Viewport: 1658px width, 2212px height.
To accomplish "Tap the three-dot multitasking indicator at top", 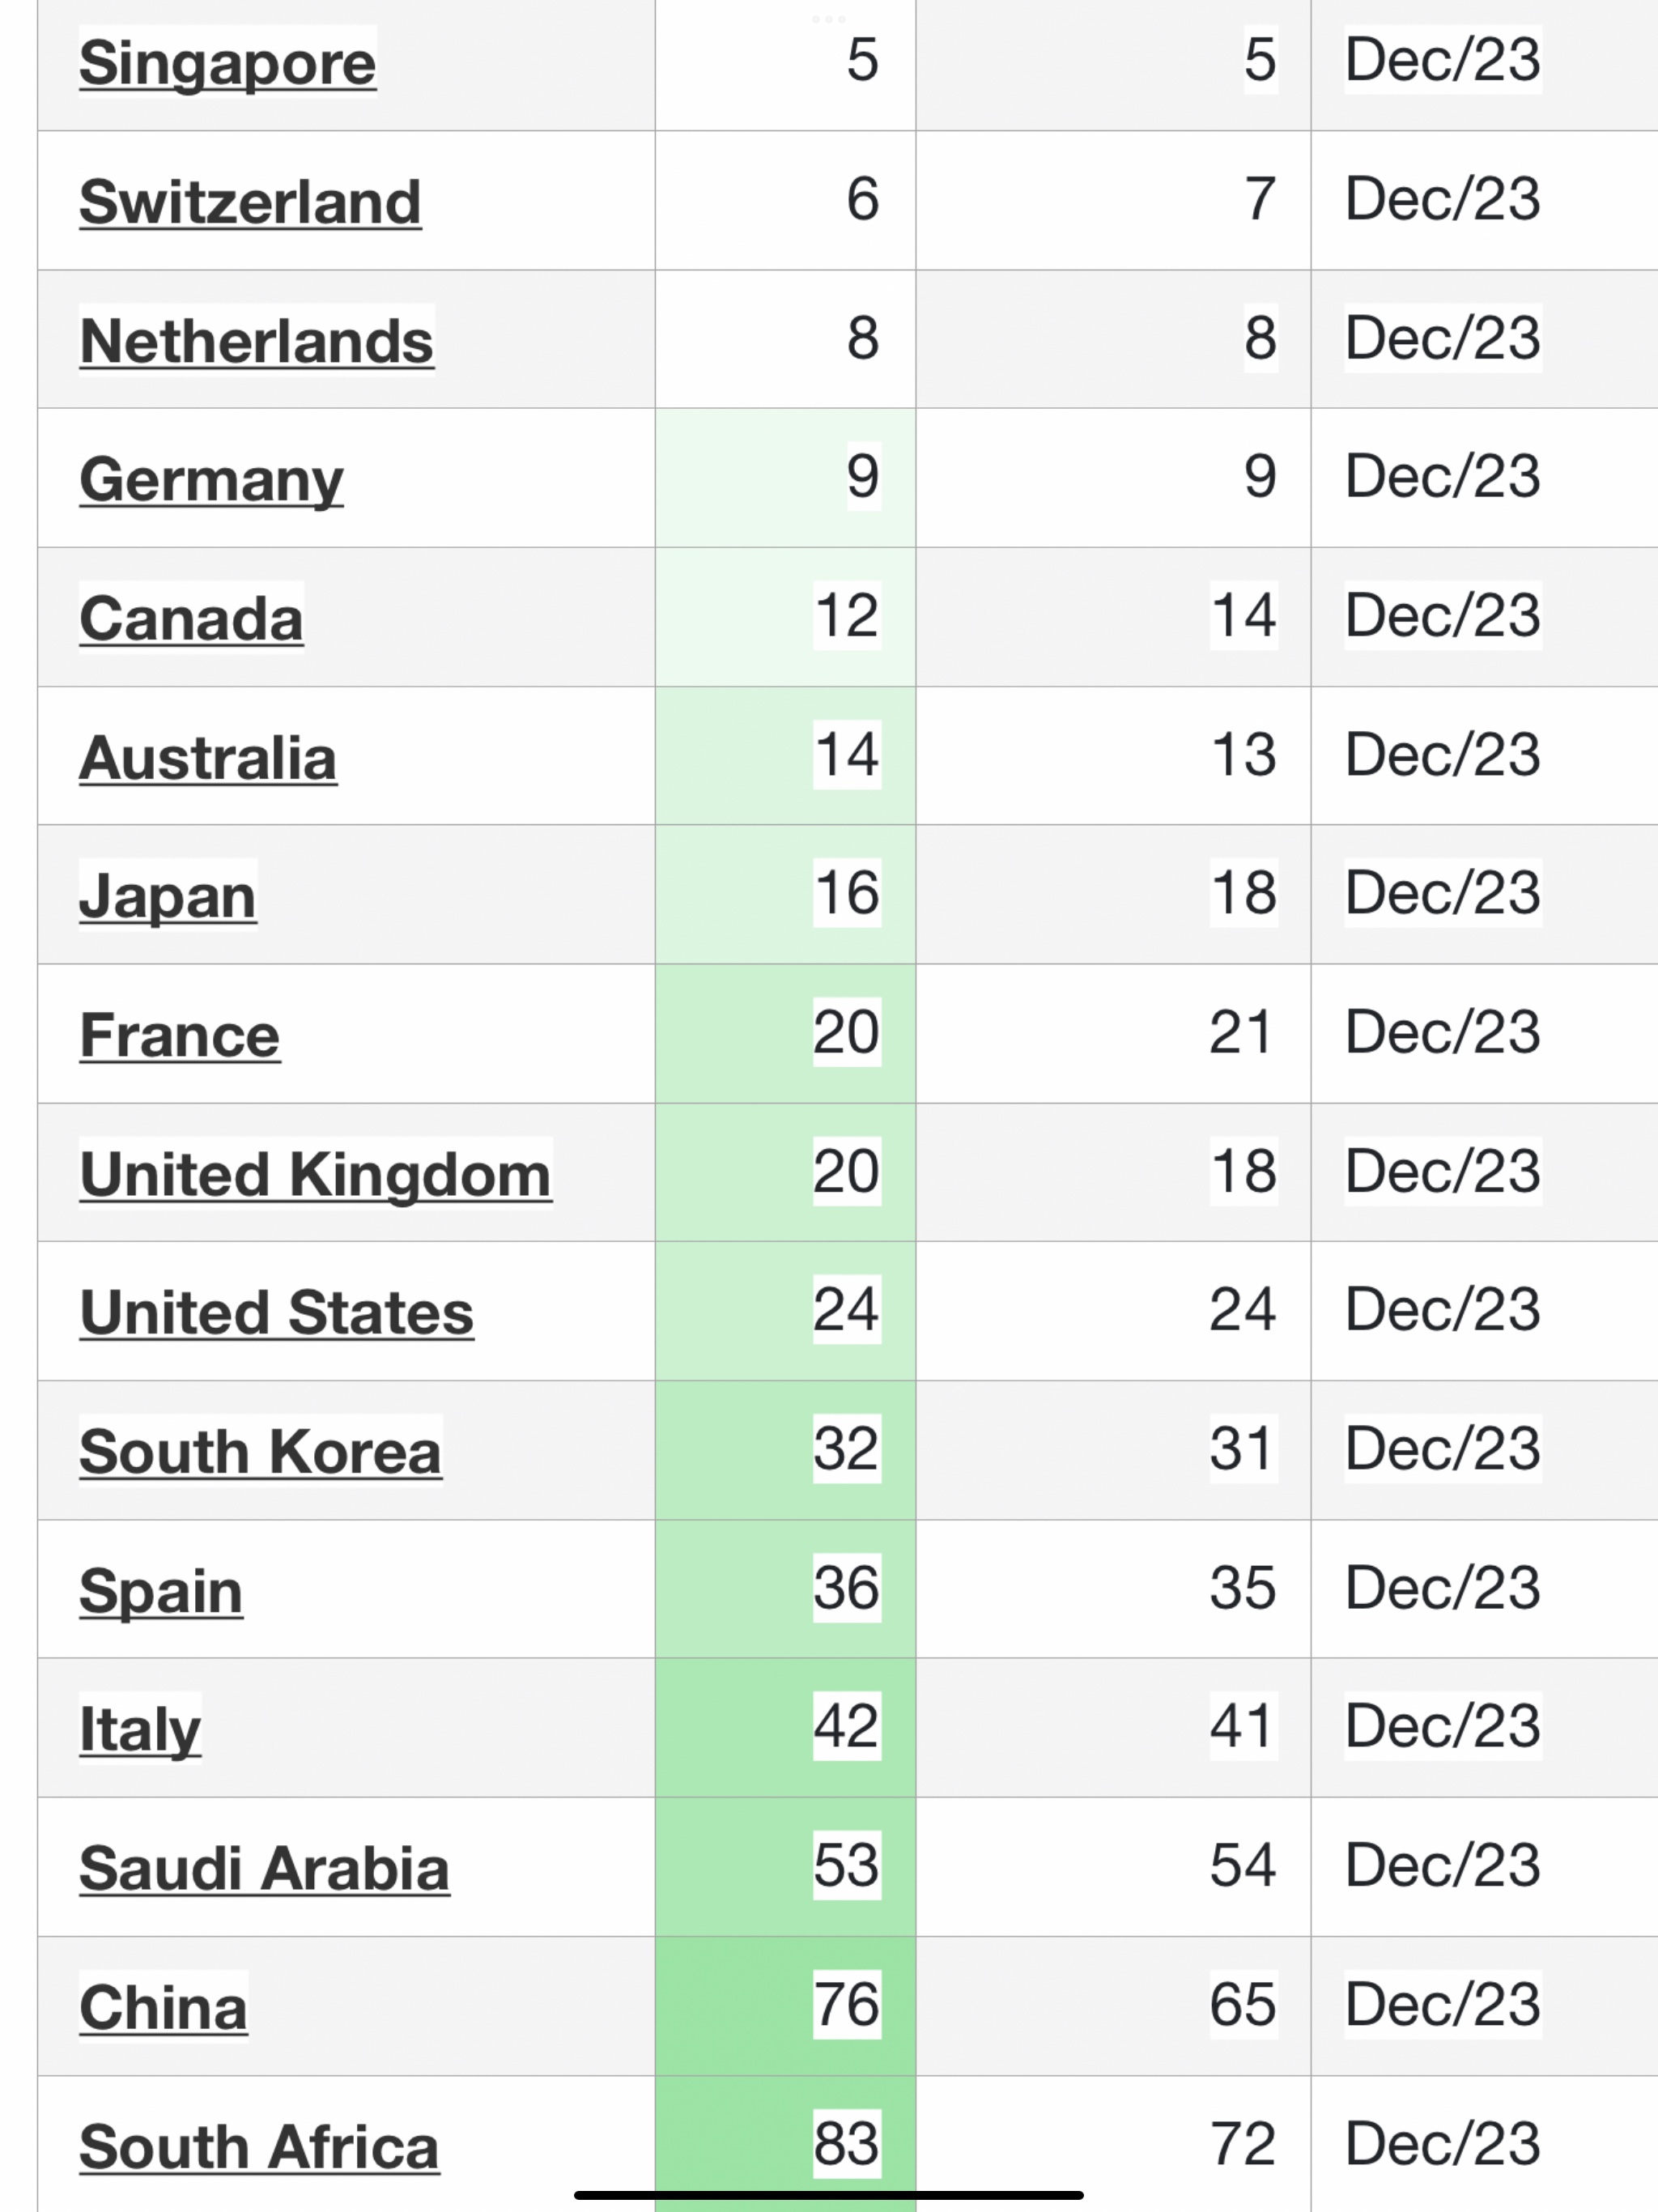I will 828,18.
